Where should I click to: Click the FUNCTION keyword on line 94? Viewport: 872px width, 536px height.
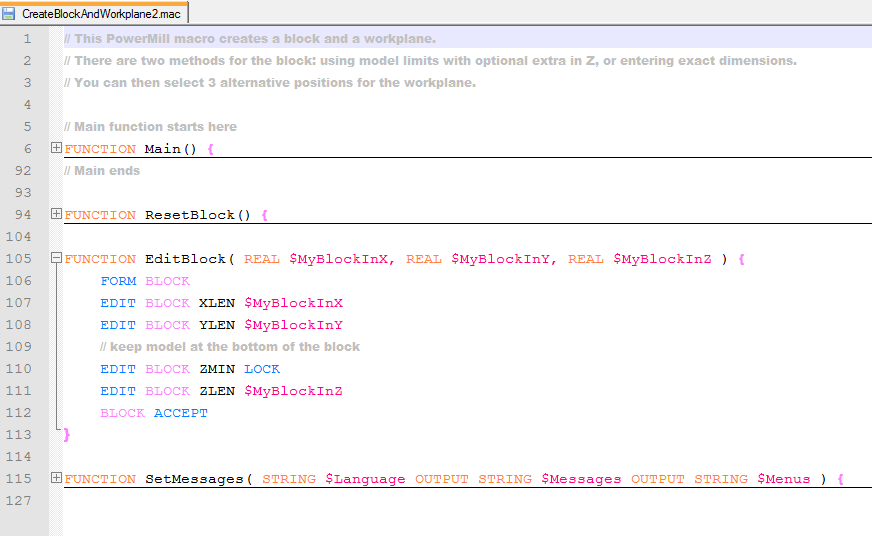(x=100, y=215)
